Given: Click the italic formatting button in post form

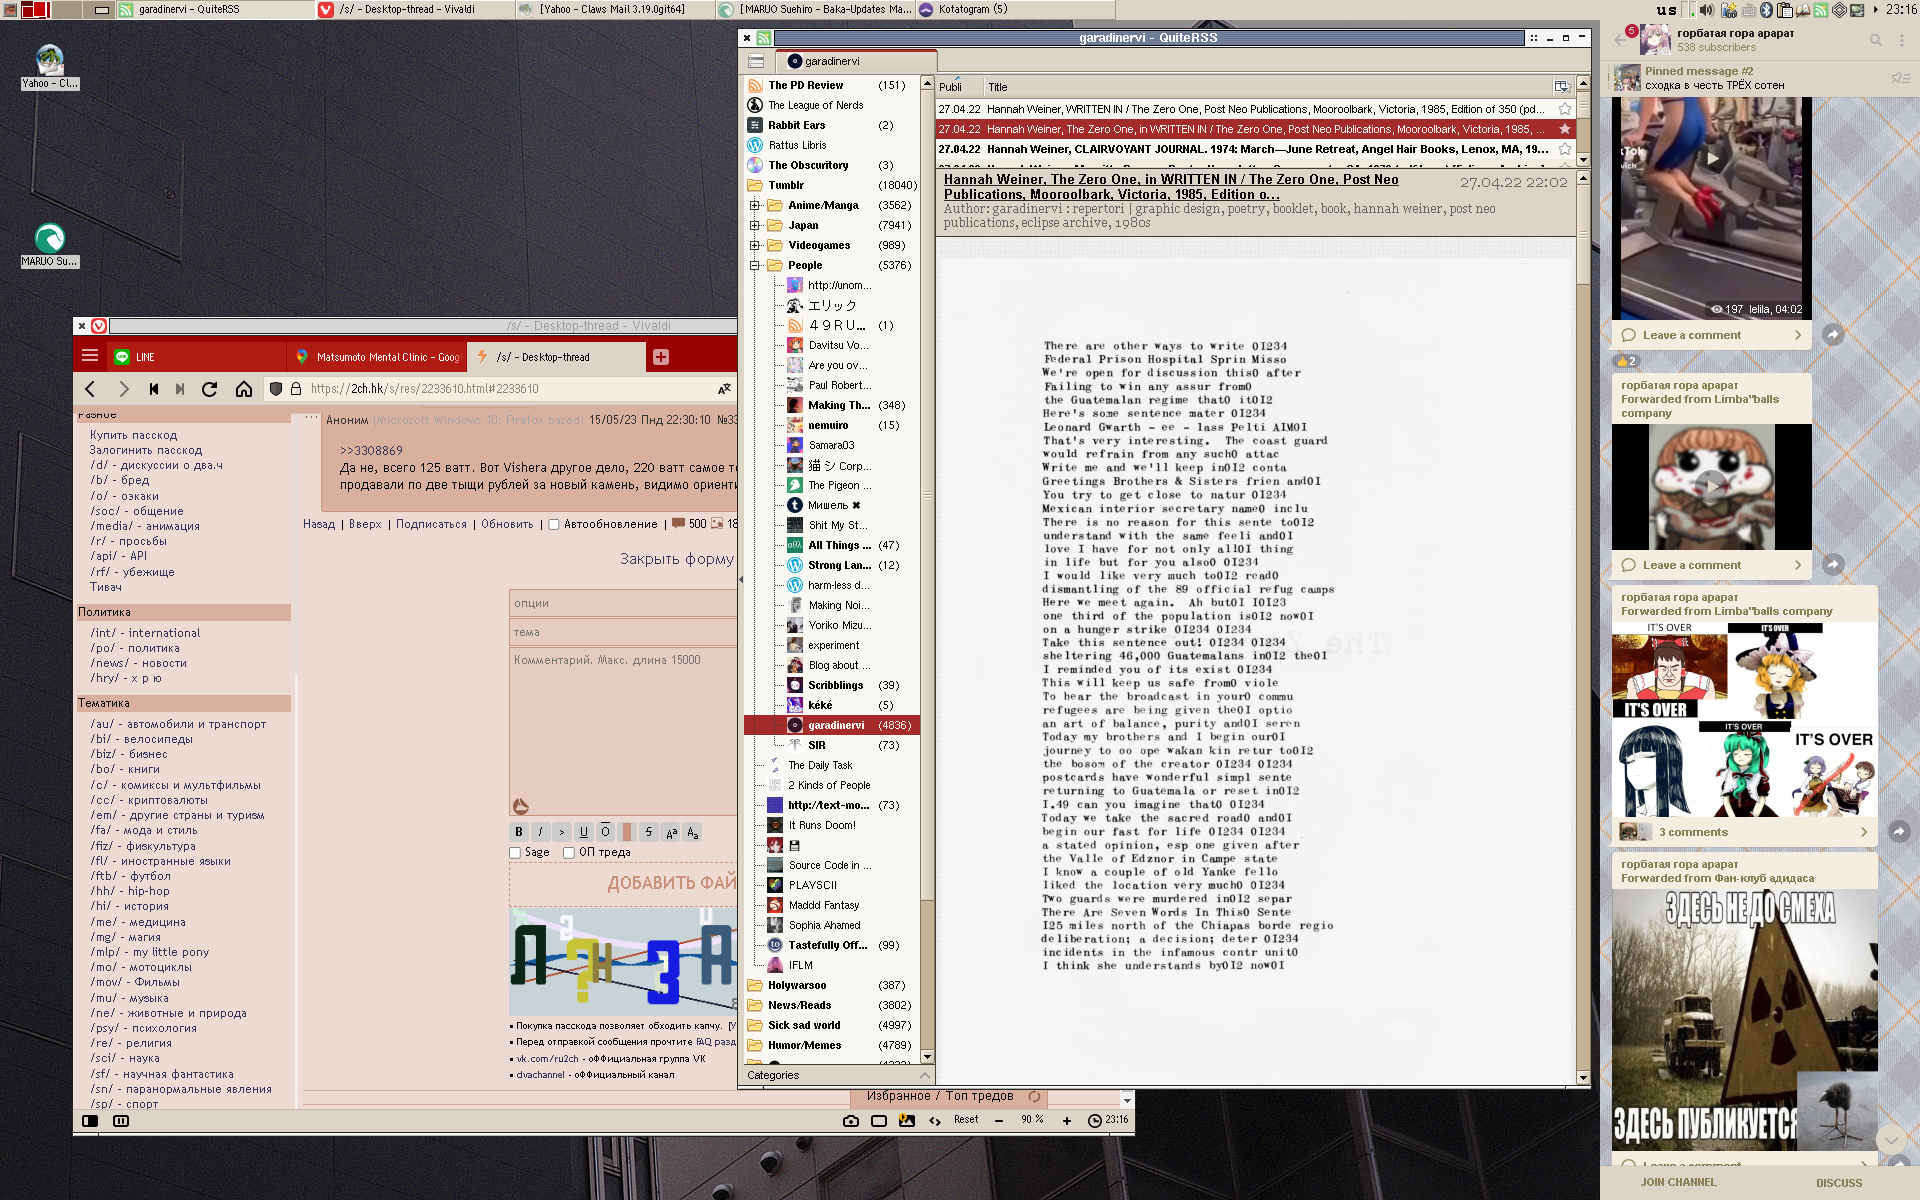Looking at the screenshot, I should point(541,832).
